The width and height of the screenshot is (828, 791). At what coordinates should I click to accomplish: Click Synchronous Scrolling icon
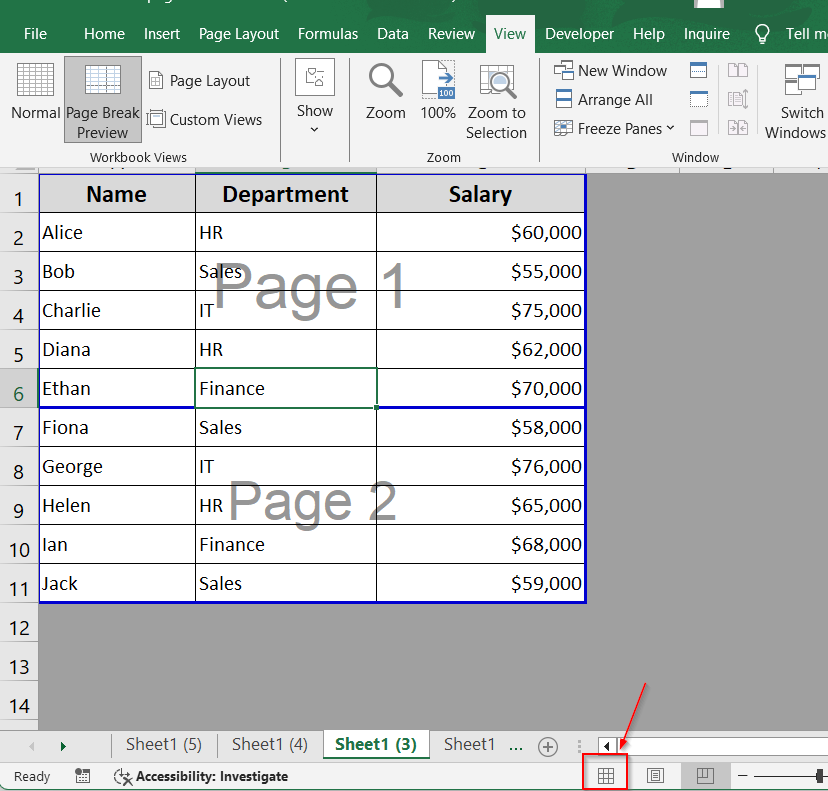coord(738,99)
